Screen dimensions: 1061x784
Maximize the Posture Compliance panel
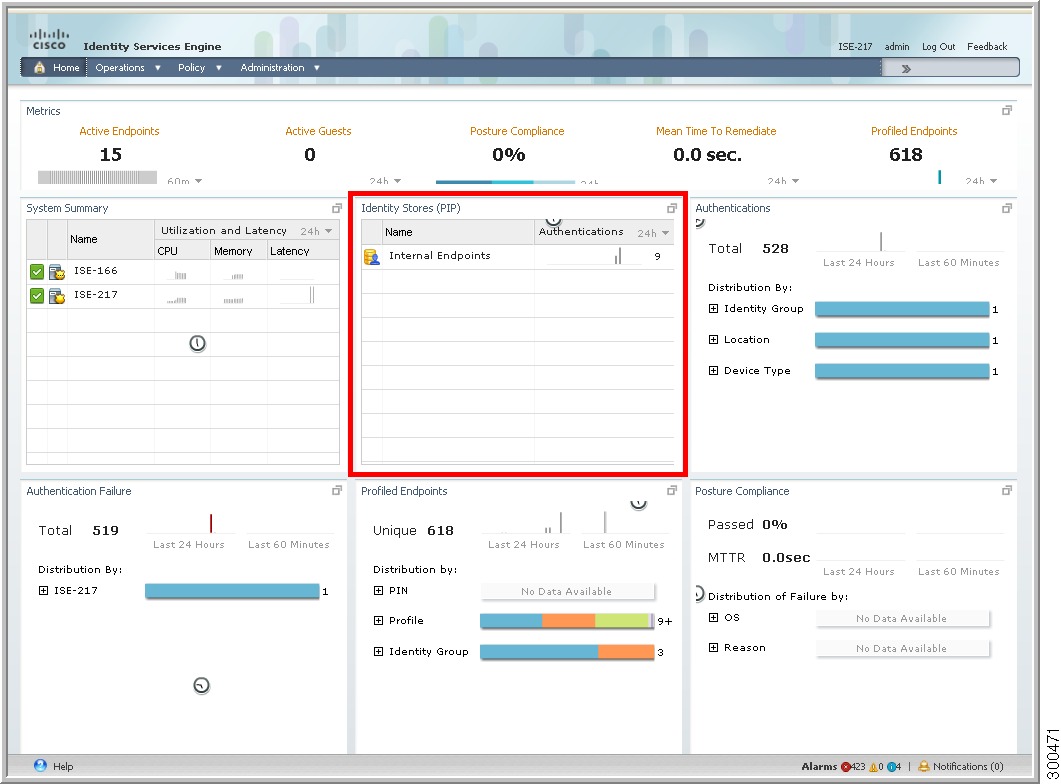coord(1007,490)
